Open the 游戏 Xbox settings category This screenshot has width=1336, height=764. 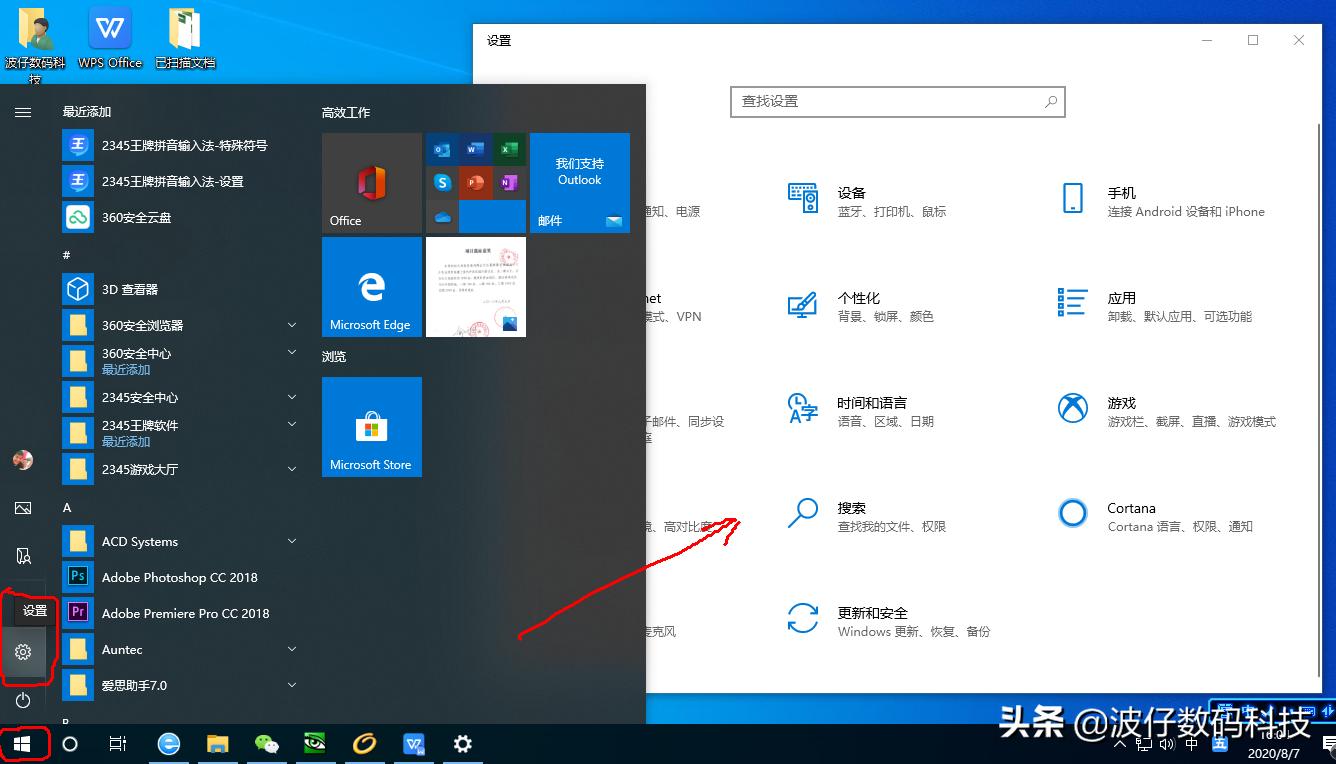click(x=1120, y=410)
